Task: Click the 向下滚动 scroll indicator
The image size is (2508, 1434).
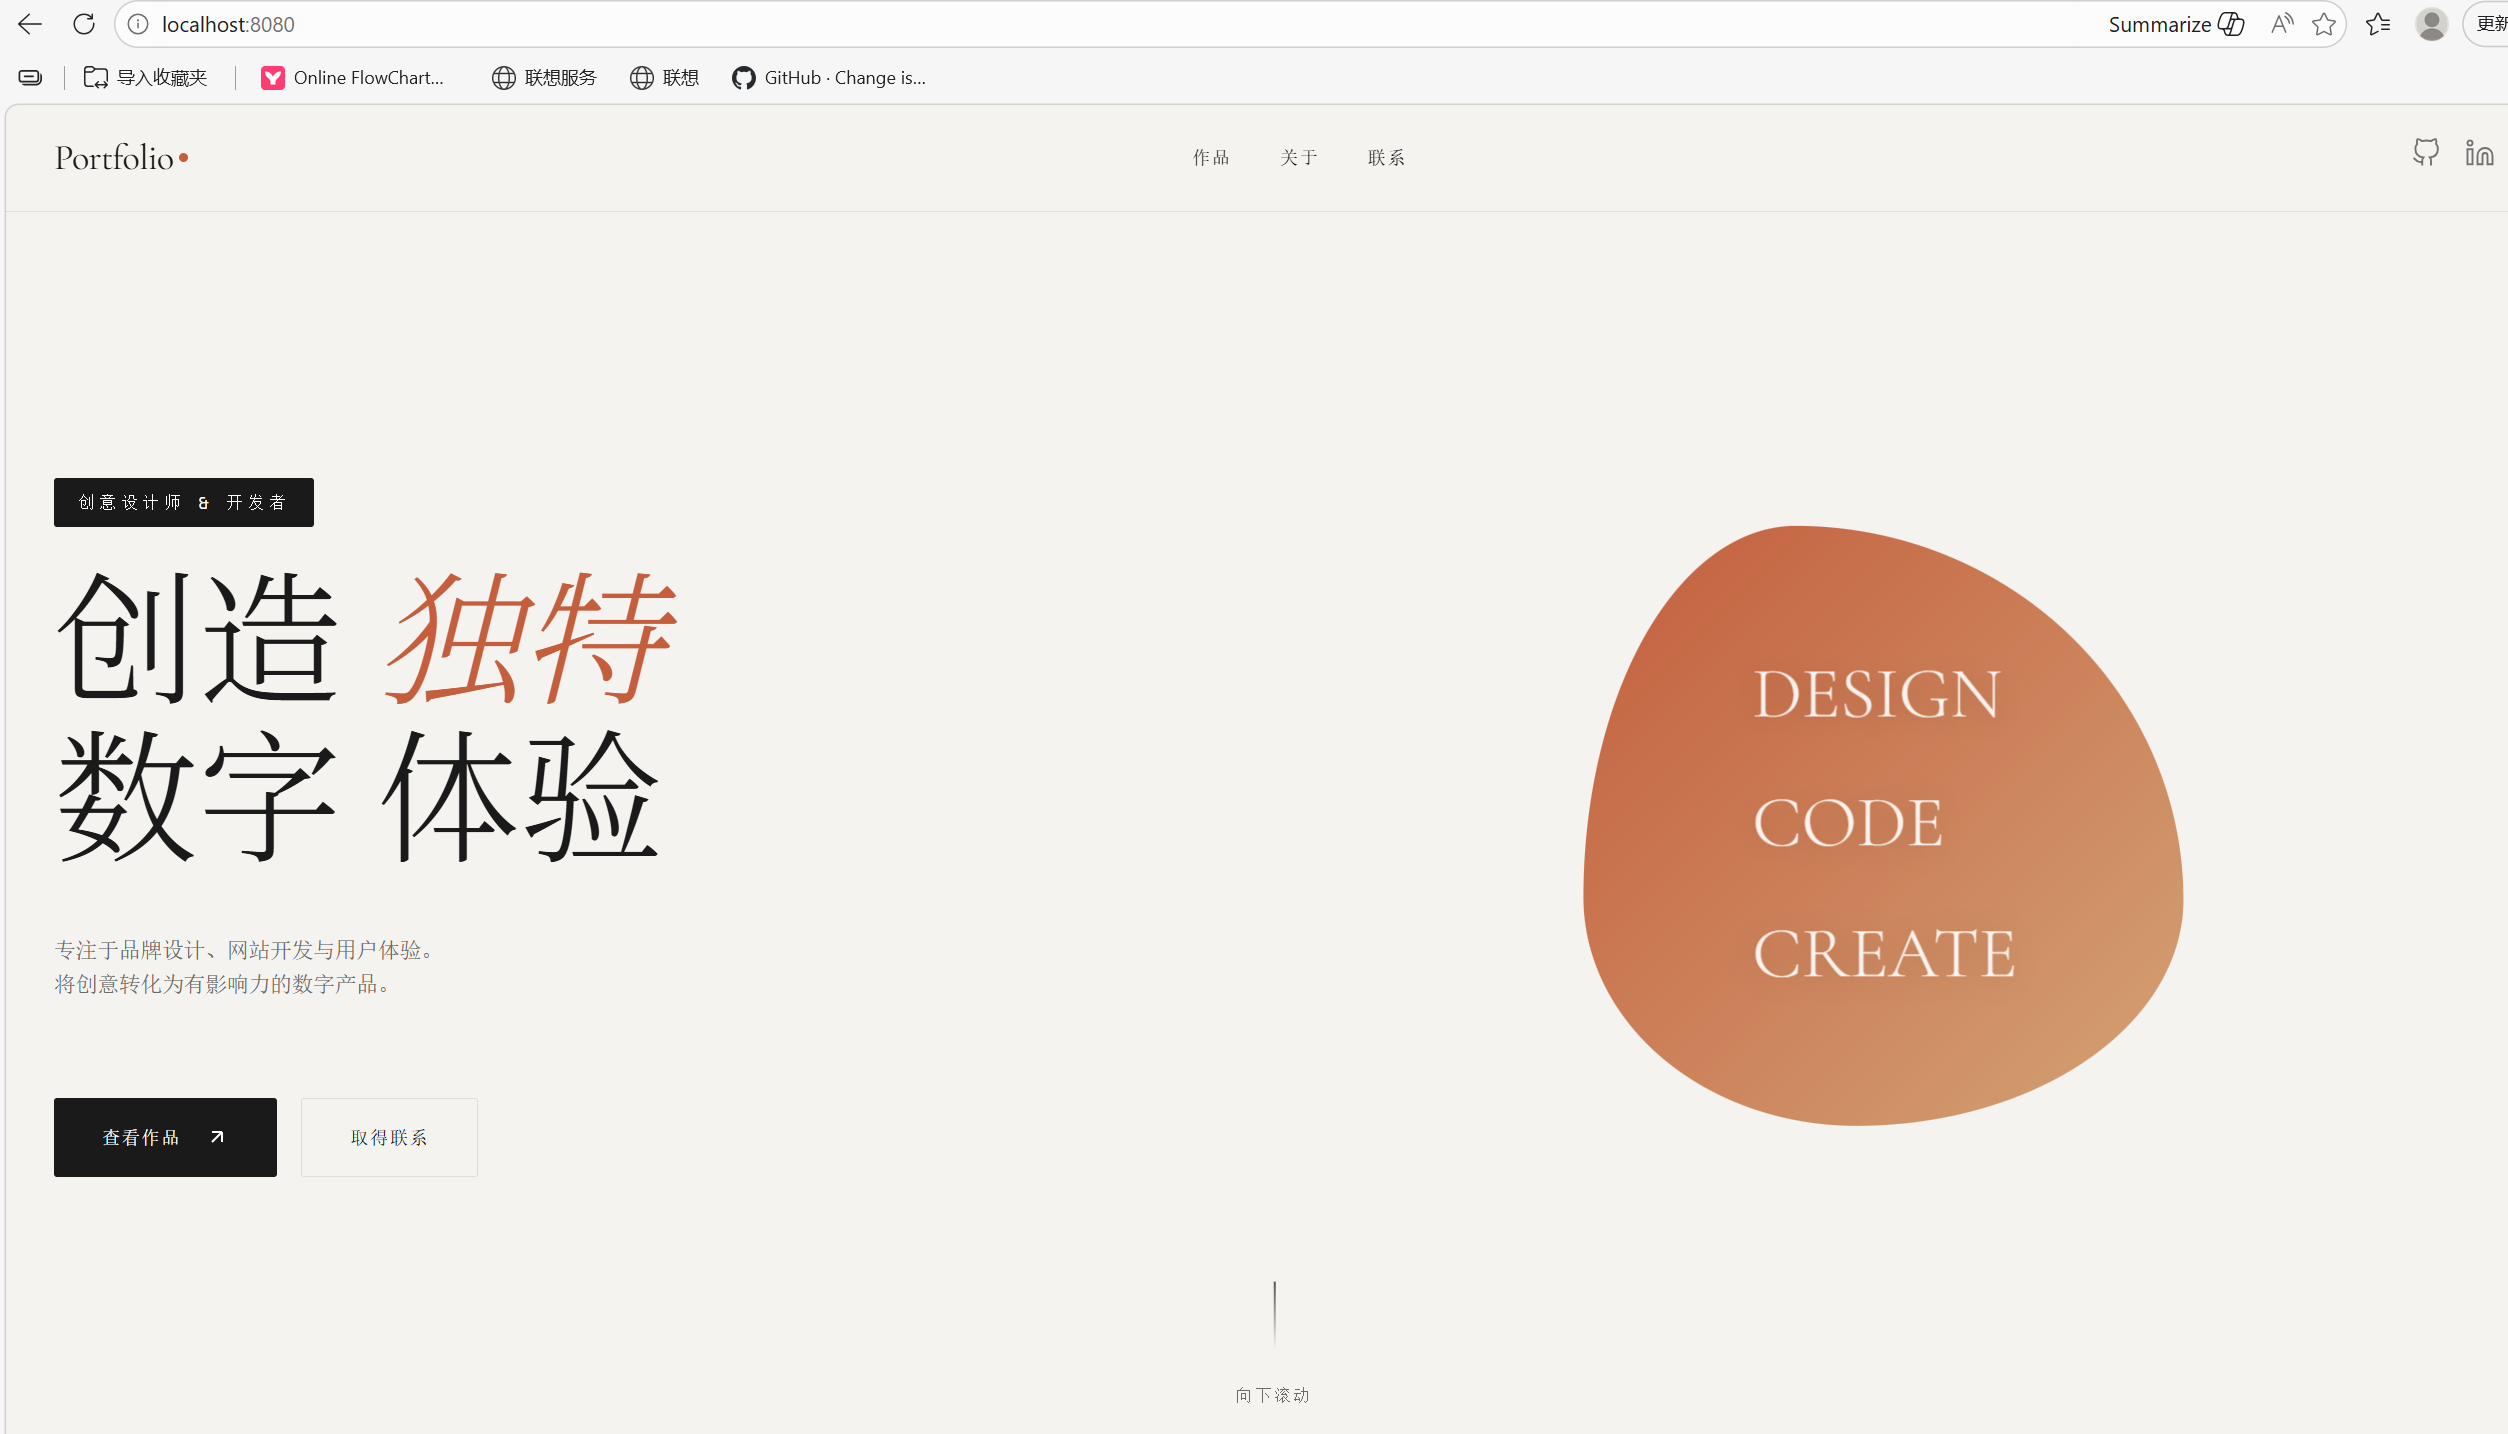Action: pos(1272,1395)
